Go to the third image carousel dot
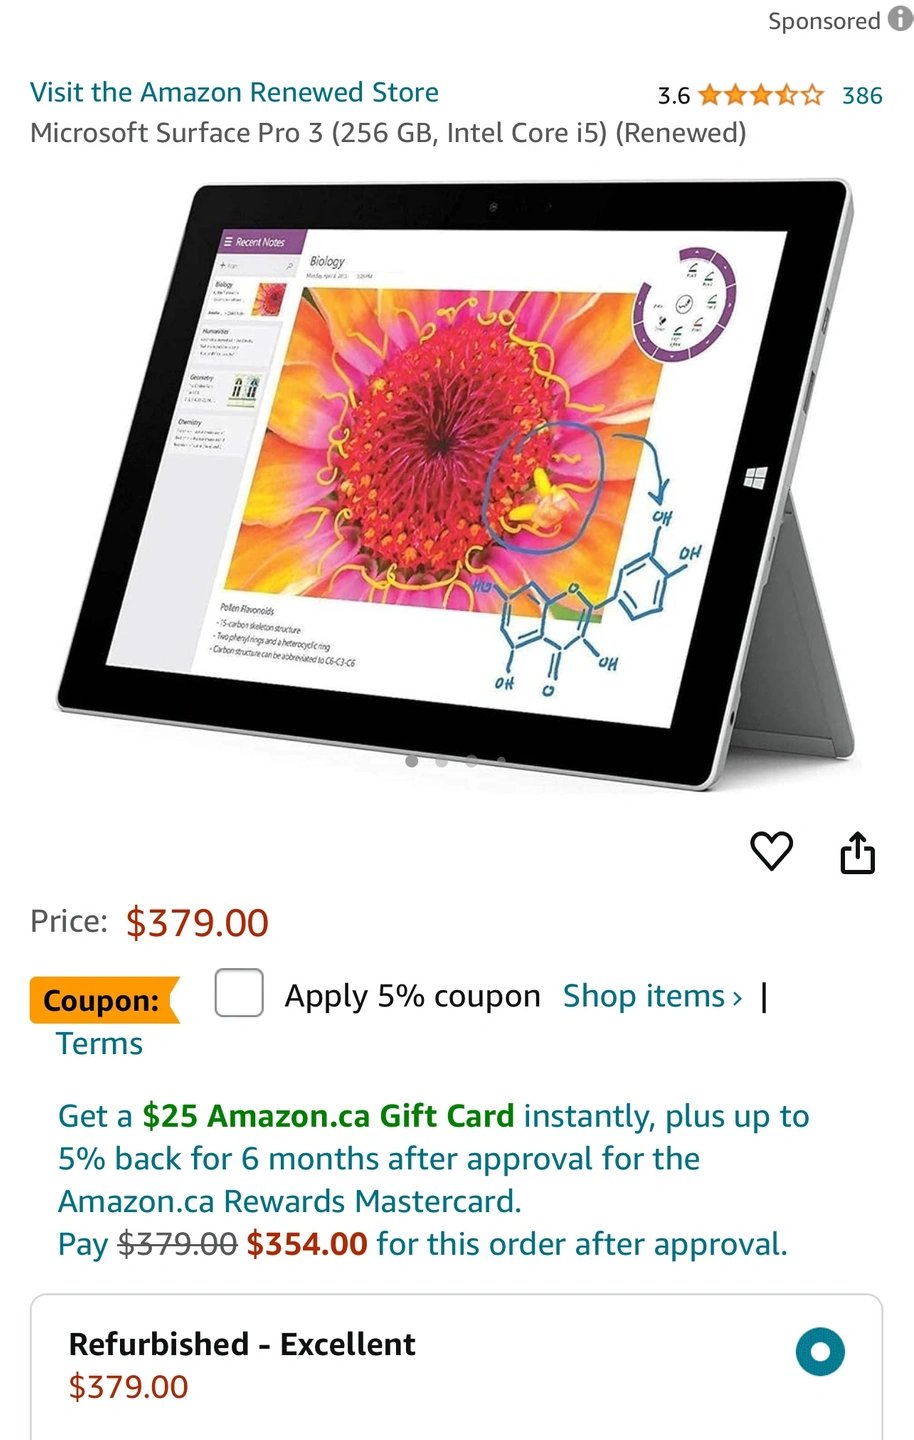Image resolution: width=914 pixels, height=1440 pixels. coord(472,761)
